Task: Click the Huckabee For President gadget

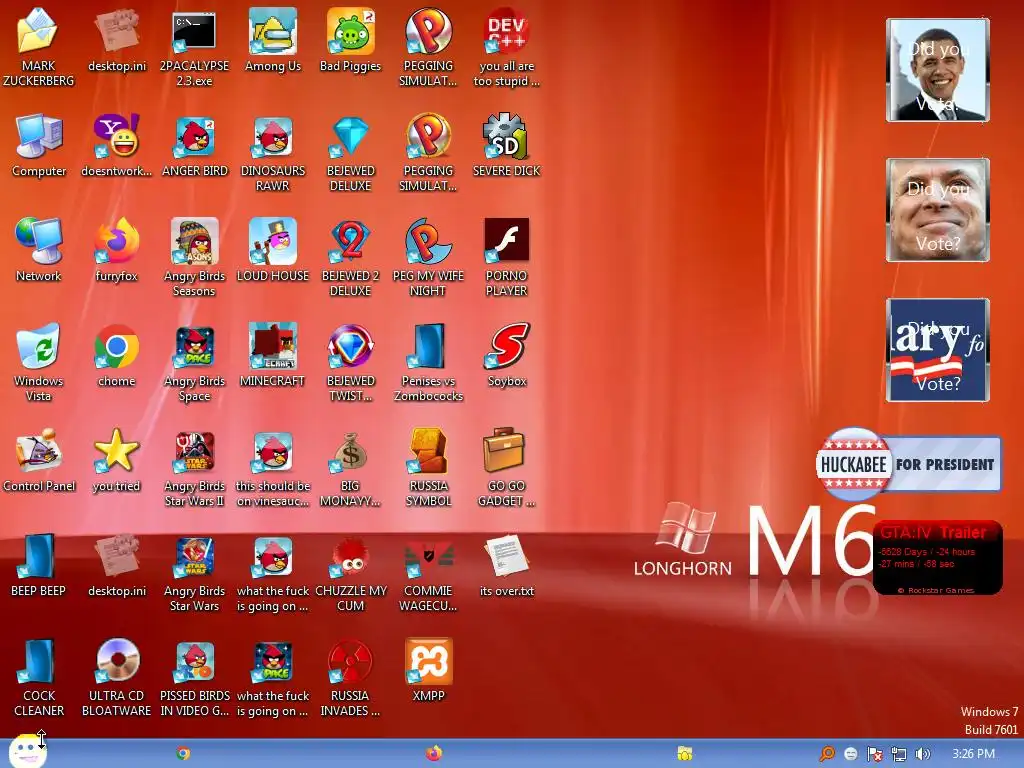Action: [908, 464]
